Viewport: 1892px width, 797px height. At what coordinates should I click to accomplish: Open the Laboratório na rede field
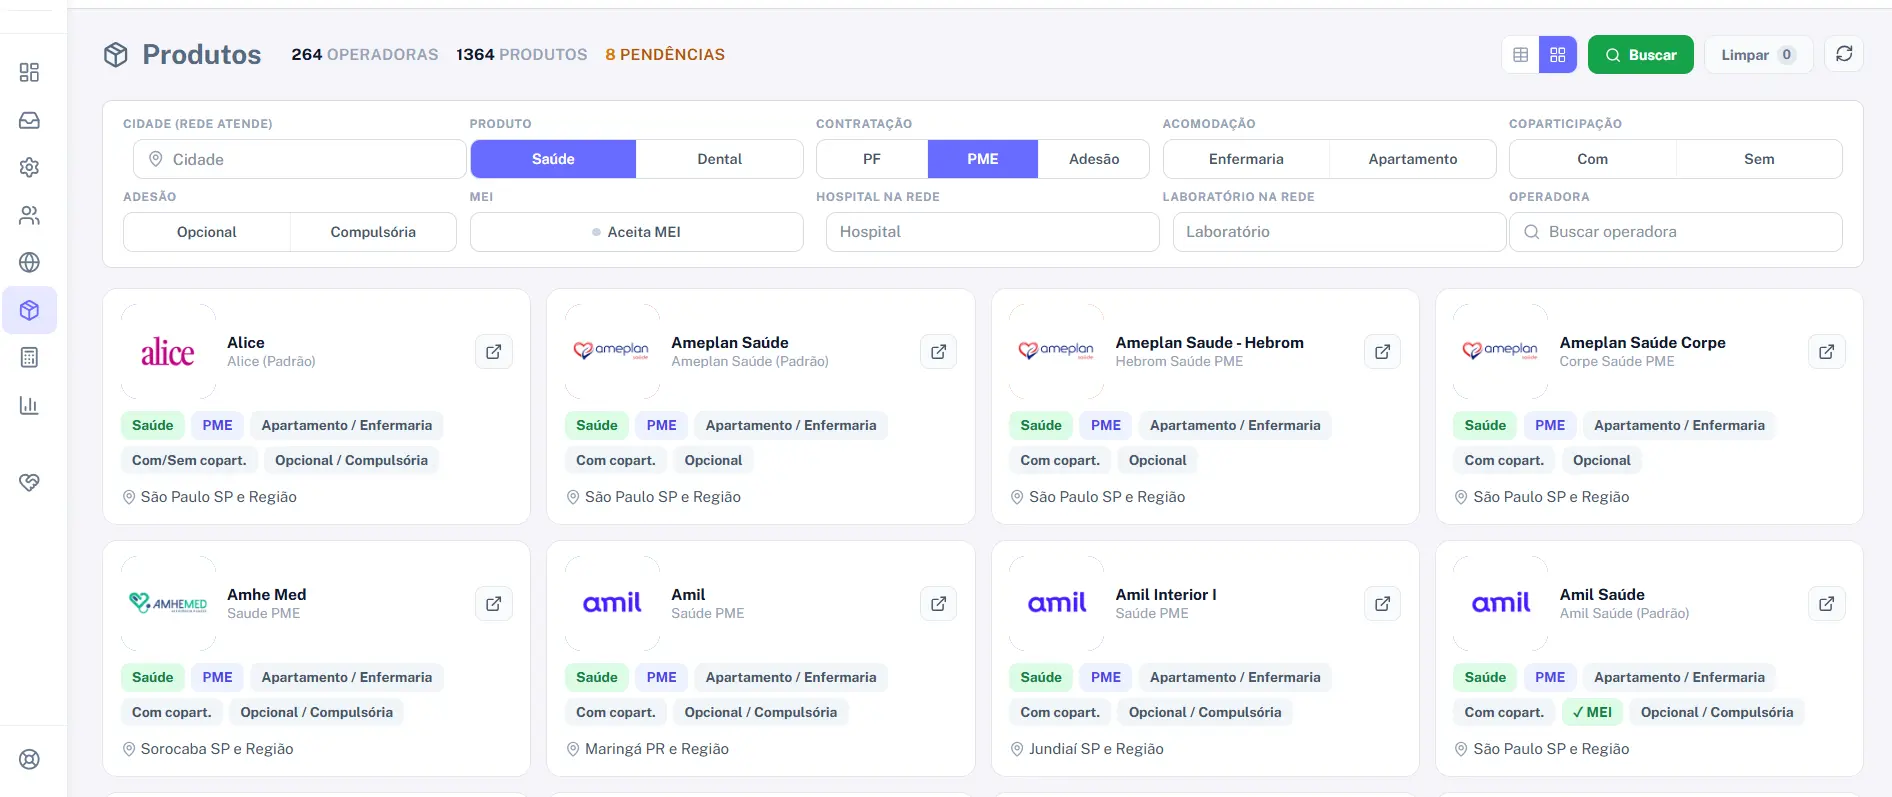1339,232
